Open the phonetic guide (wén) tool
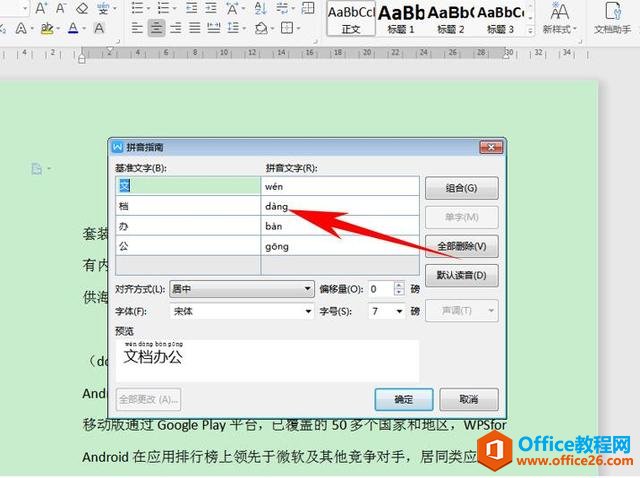The width and height of the screenshot is (640, 478). (x=103, y=8)
